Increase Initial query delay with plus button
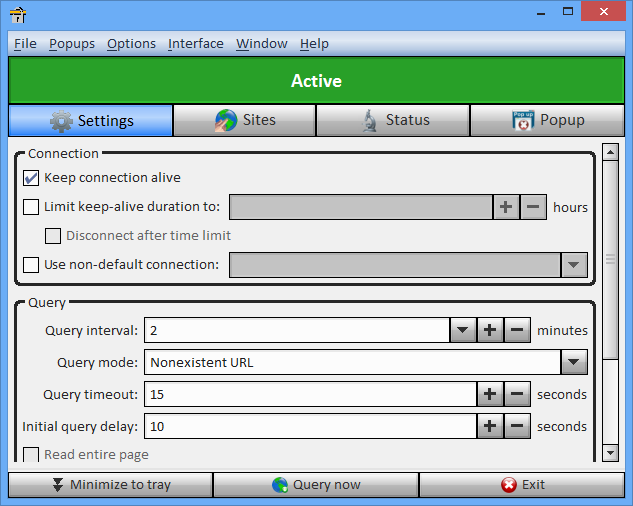Viewport: 633px width, 506px height. 490,426
